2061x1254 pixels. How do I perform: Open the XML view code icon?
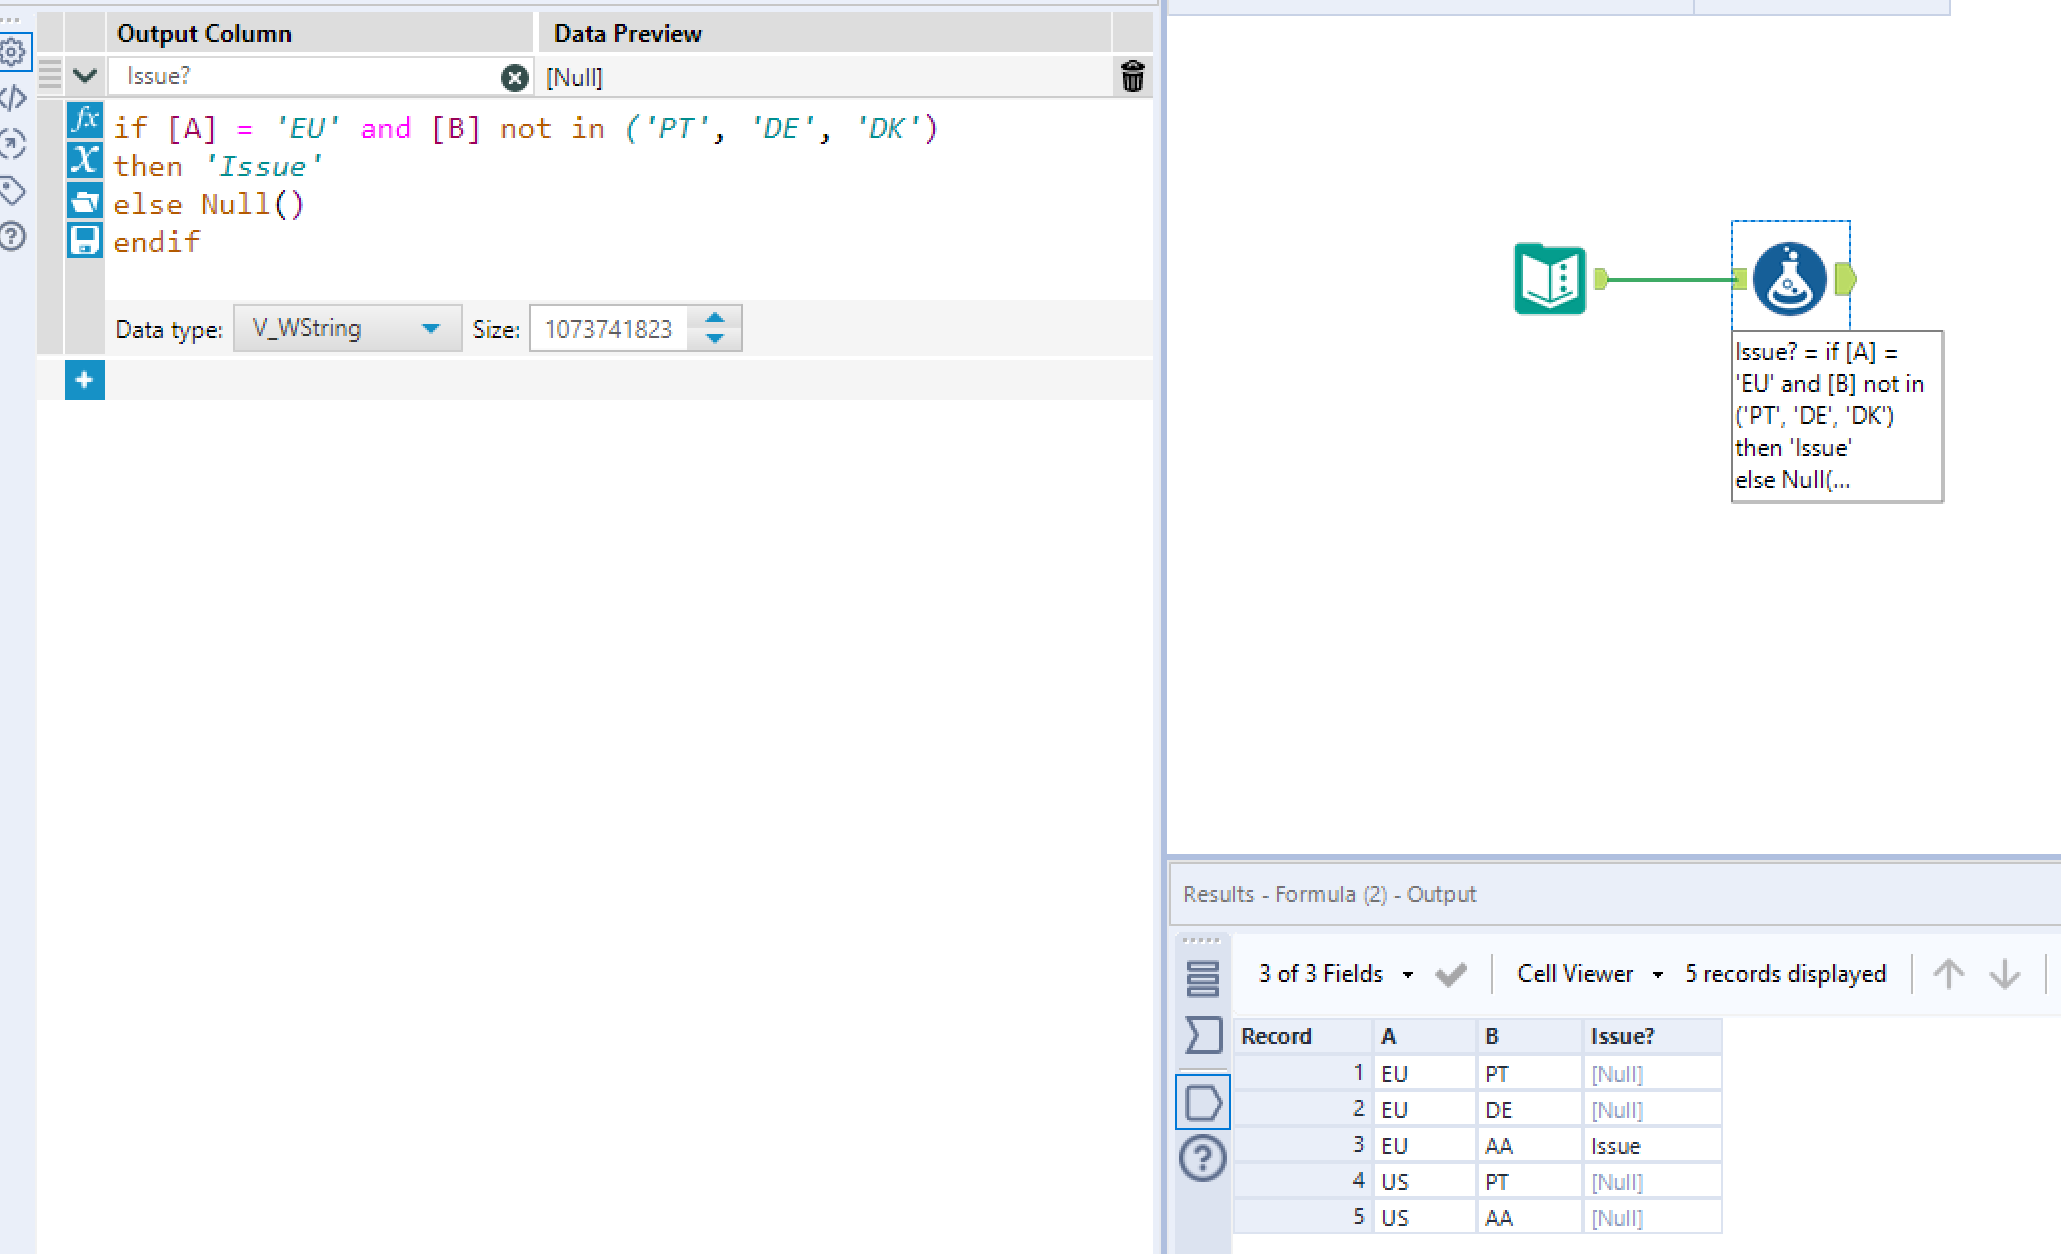(x=14, y=98)
